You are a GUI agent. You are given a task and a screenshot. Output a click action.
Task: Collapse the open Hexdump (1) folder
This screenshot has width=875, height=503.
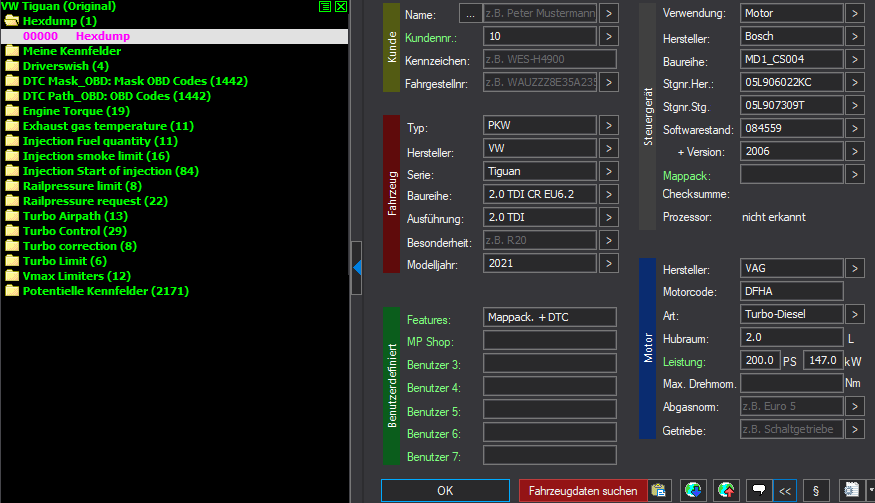(x=12, y=21)
